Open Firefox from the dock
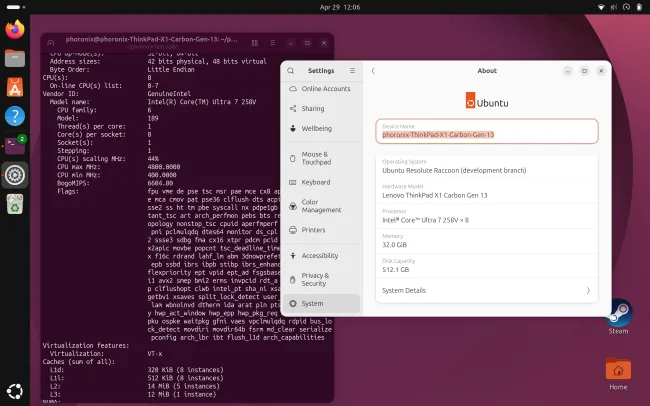 (x=15, y=29)
